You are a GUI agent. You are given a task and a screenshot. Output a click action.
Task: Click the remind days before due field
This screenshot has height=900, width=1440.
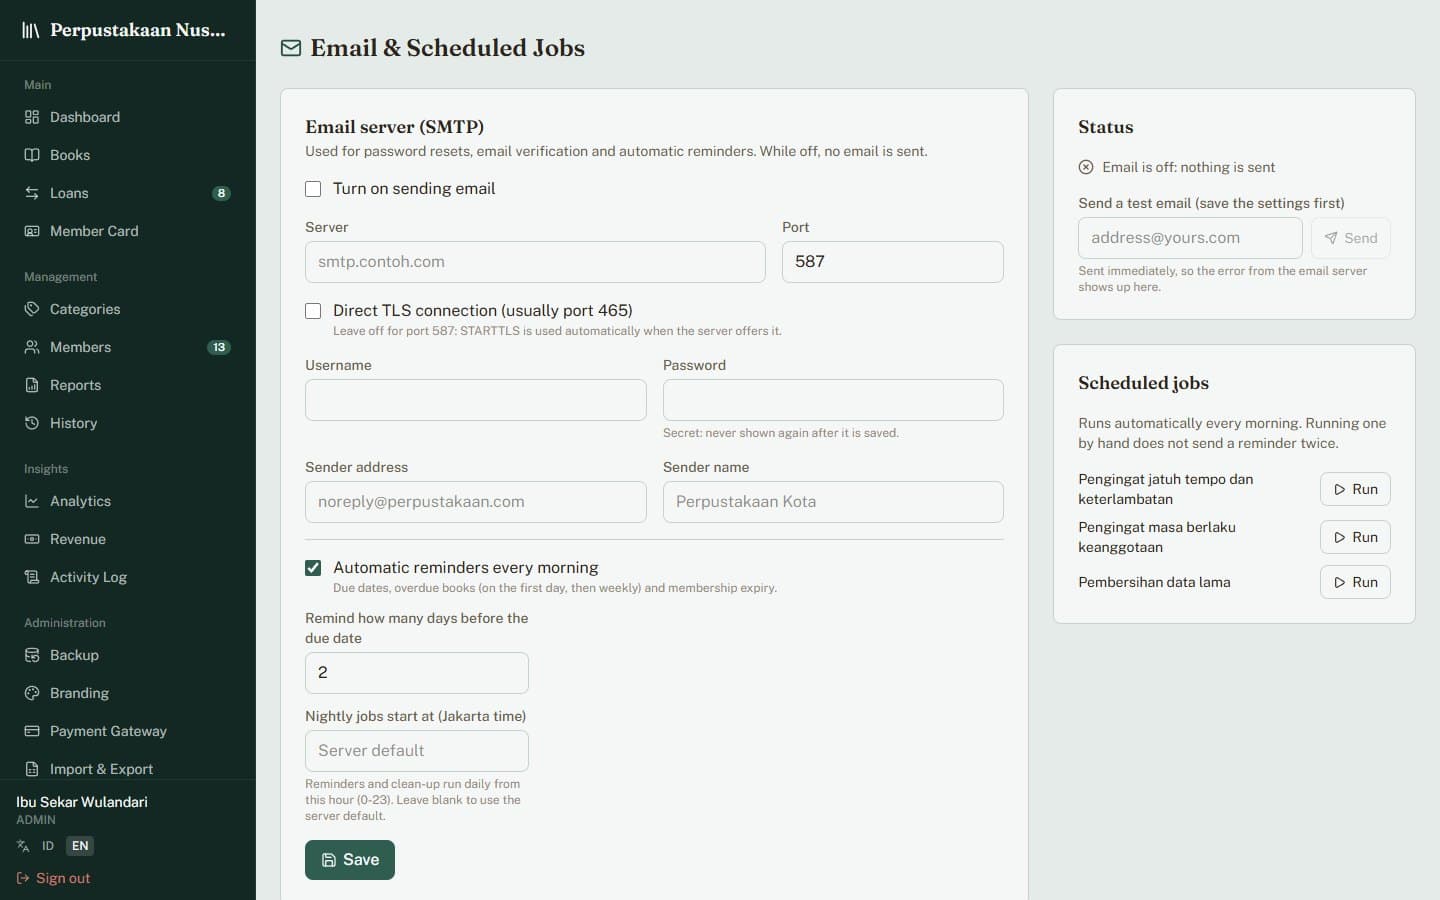pyautogui.click(x=417, y=673)
